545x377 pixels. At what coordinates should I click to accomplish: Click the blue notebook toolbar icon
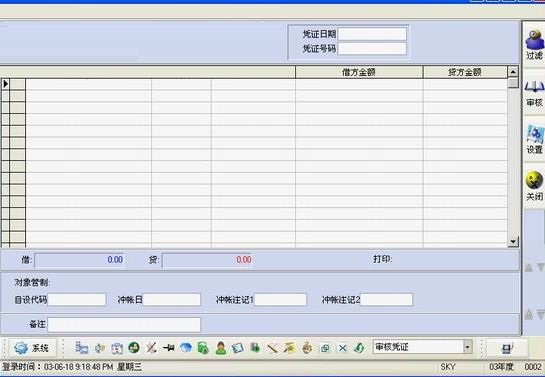tap(238, 348)
